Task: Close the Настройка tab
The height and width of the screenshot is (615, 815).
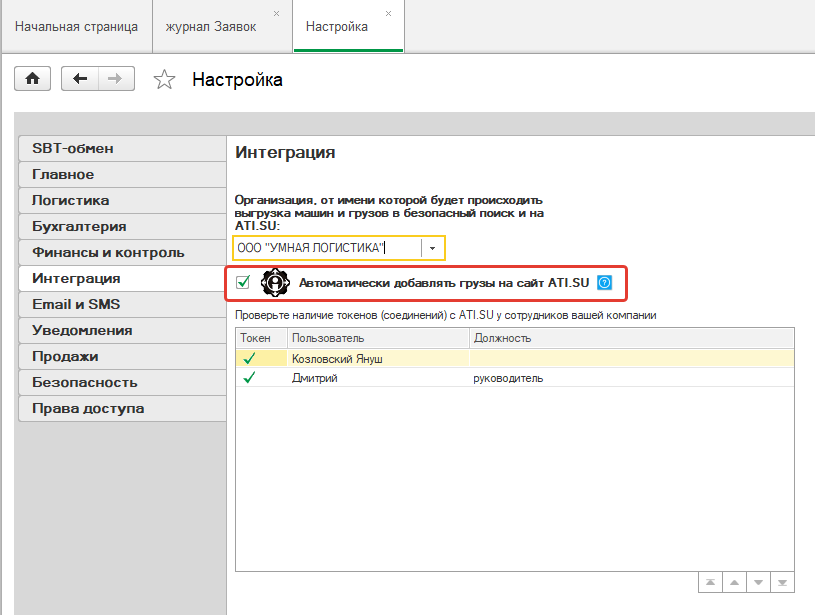Action: pos(388,14)
